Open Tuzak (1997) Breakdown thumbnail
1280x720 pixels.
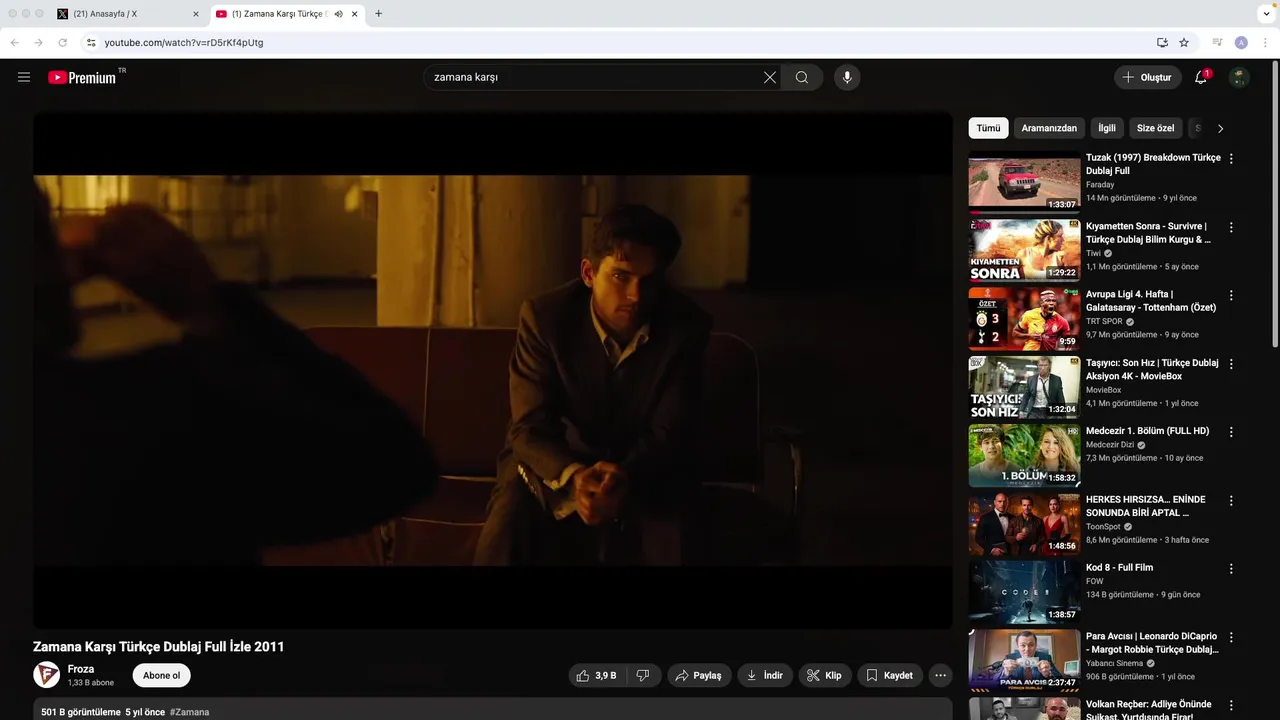coord(1024,181)
